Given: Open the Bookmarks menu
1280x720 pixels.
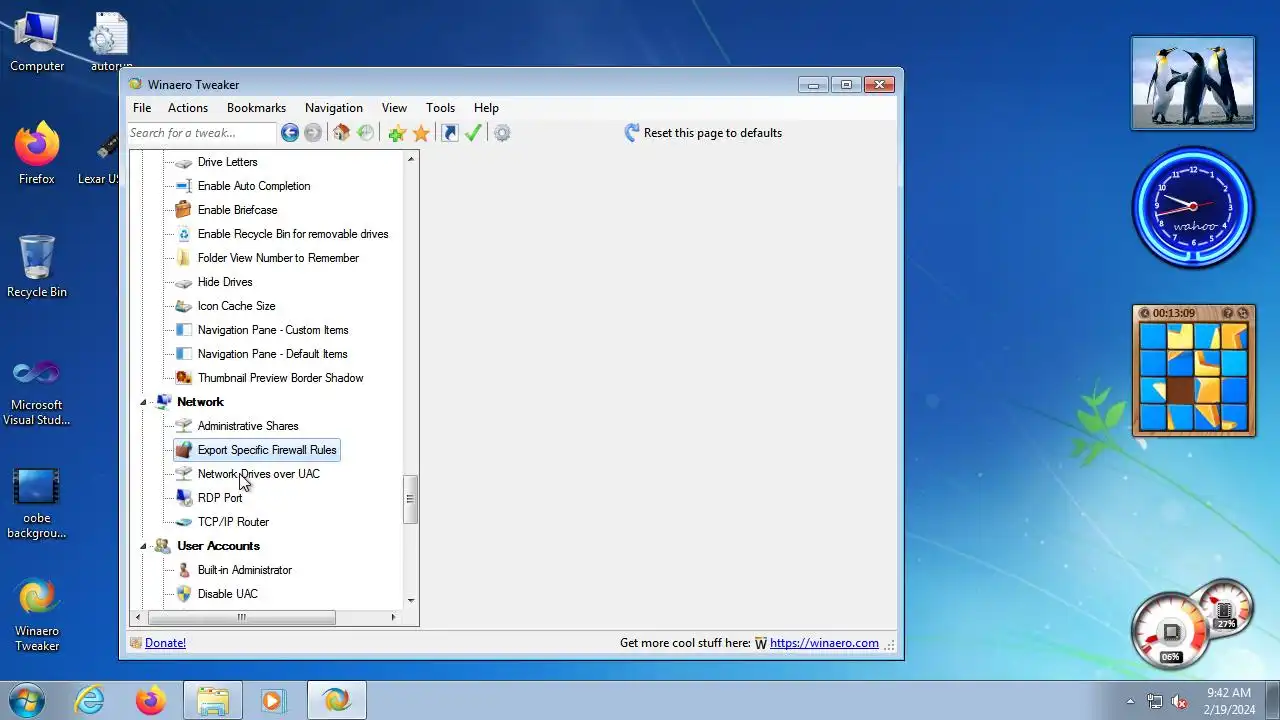Looking at the screenshot, I should [256, 108].
